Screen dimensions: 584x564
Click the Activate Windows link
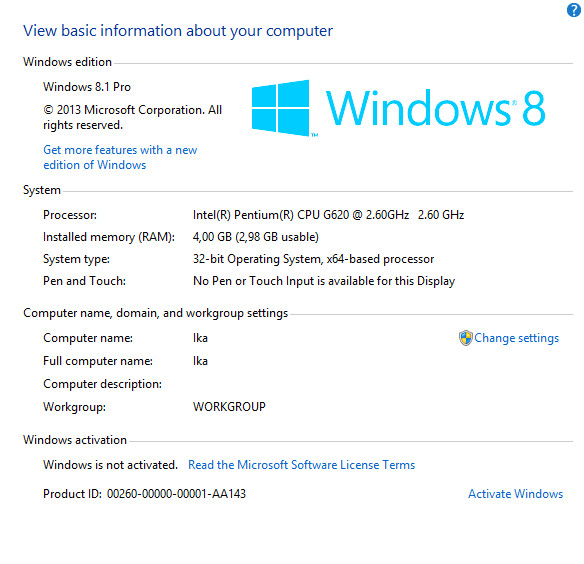coord(515,494)
